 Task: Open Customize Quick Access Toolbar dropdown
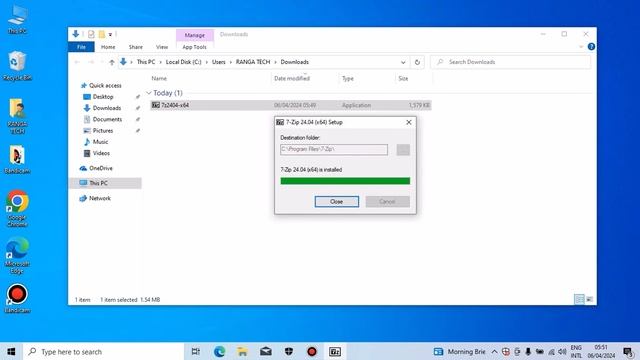[110, 34]
